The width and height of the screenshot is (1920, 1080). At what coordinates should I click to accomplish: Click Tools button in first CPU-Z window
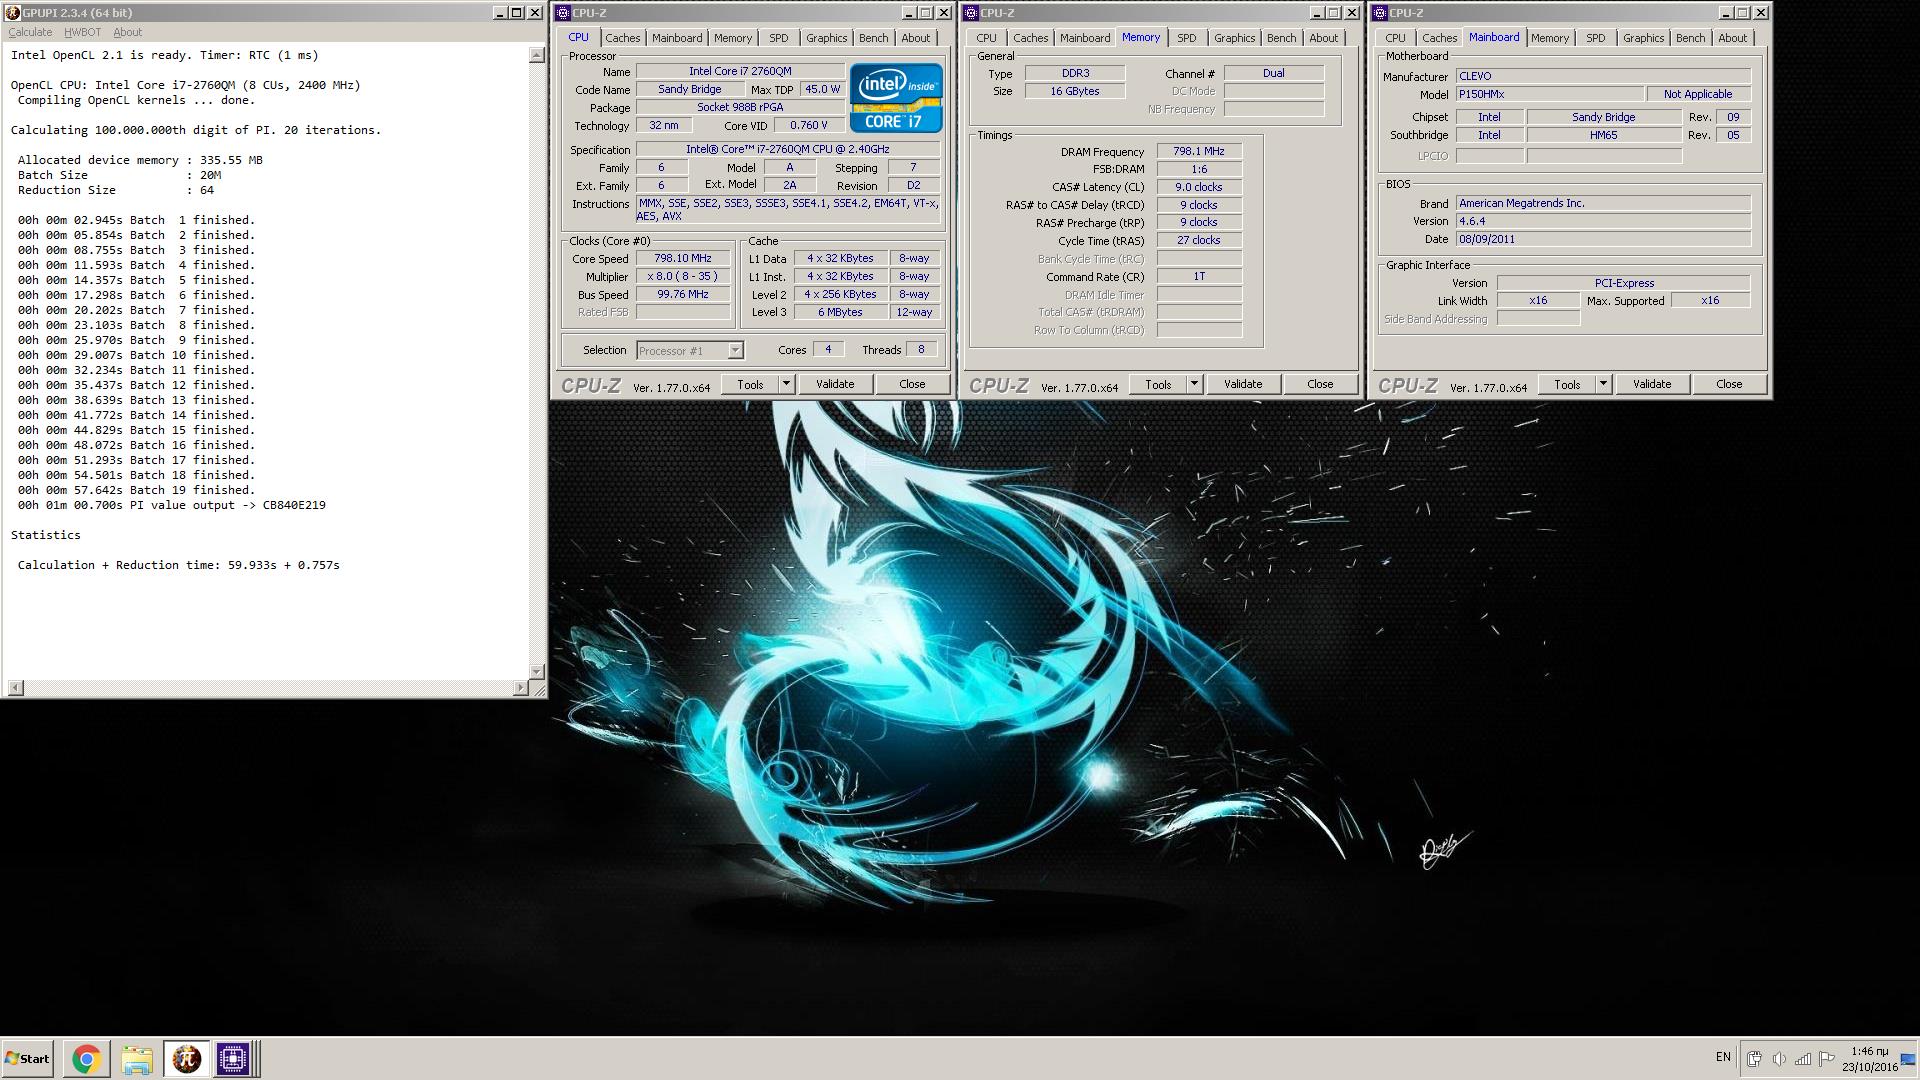(x=750, y=384)
